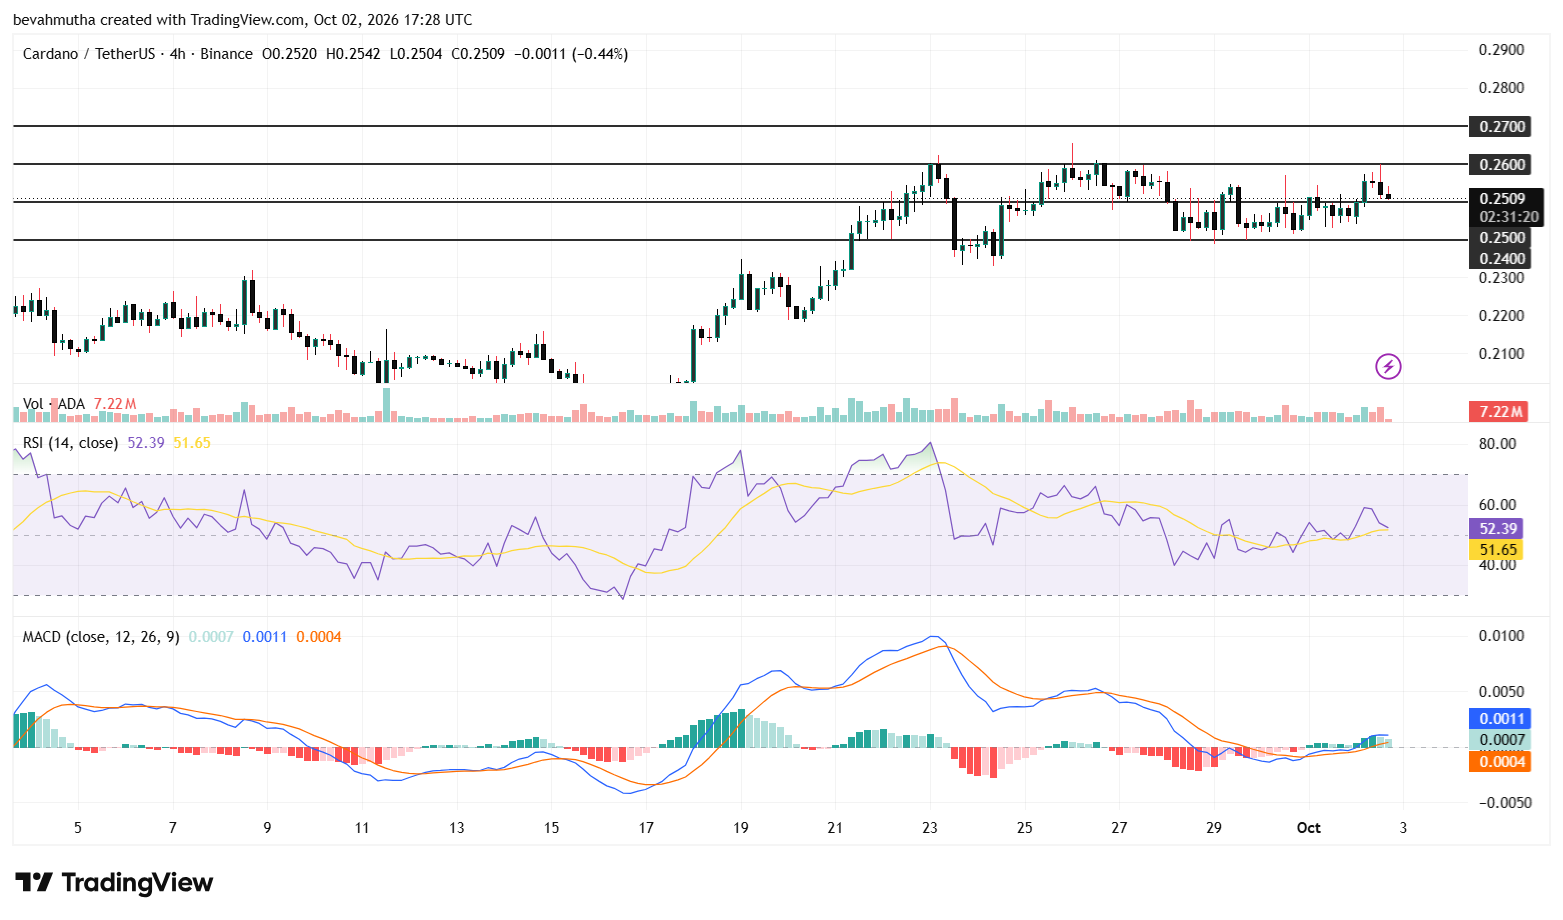
Task: Click the date 17 on the time axis
Action: (x=646, y=828)
